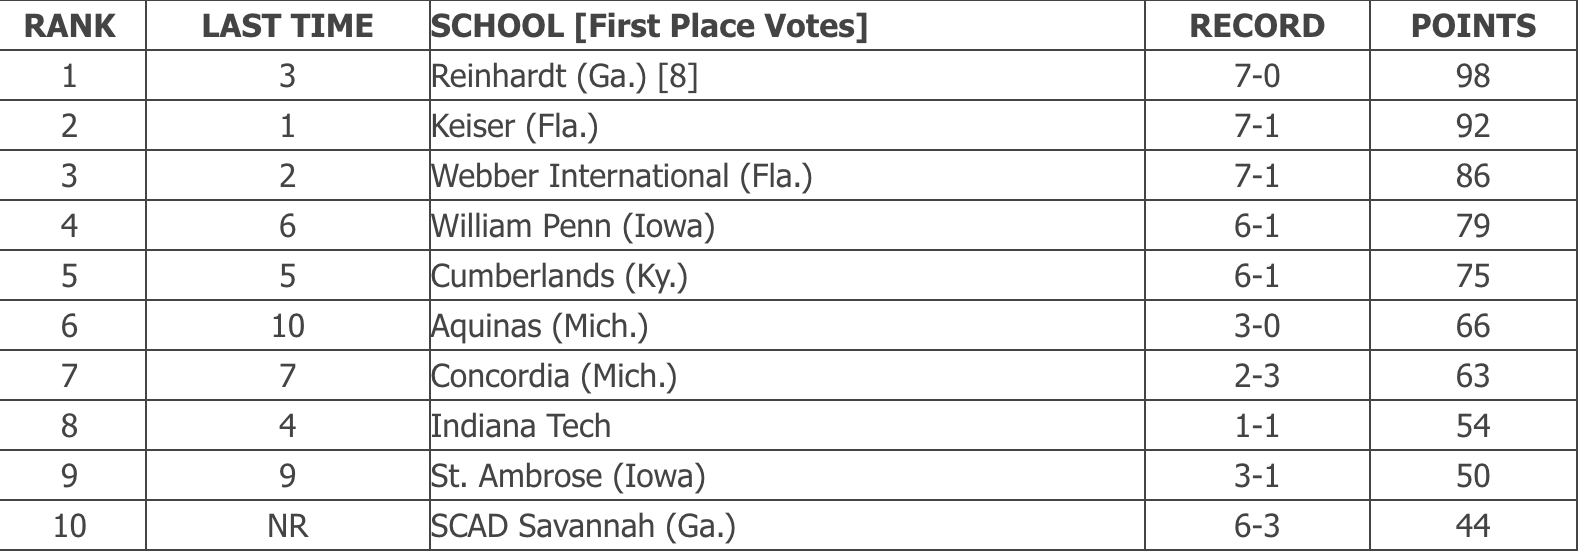This screenshot has height=551, width=1579.
Task: Click the POINTS column header
Action: [1473, 26]
